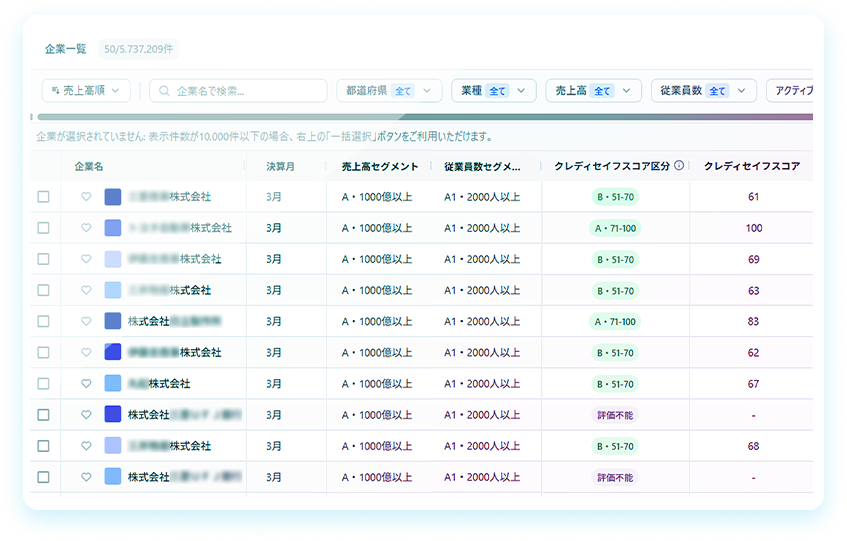This screenshot has height=541, width=847.
Task: Click the heart icon in score 100 row
Action: coord(86,228)
